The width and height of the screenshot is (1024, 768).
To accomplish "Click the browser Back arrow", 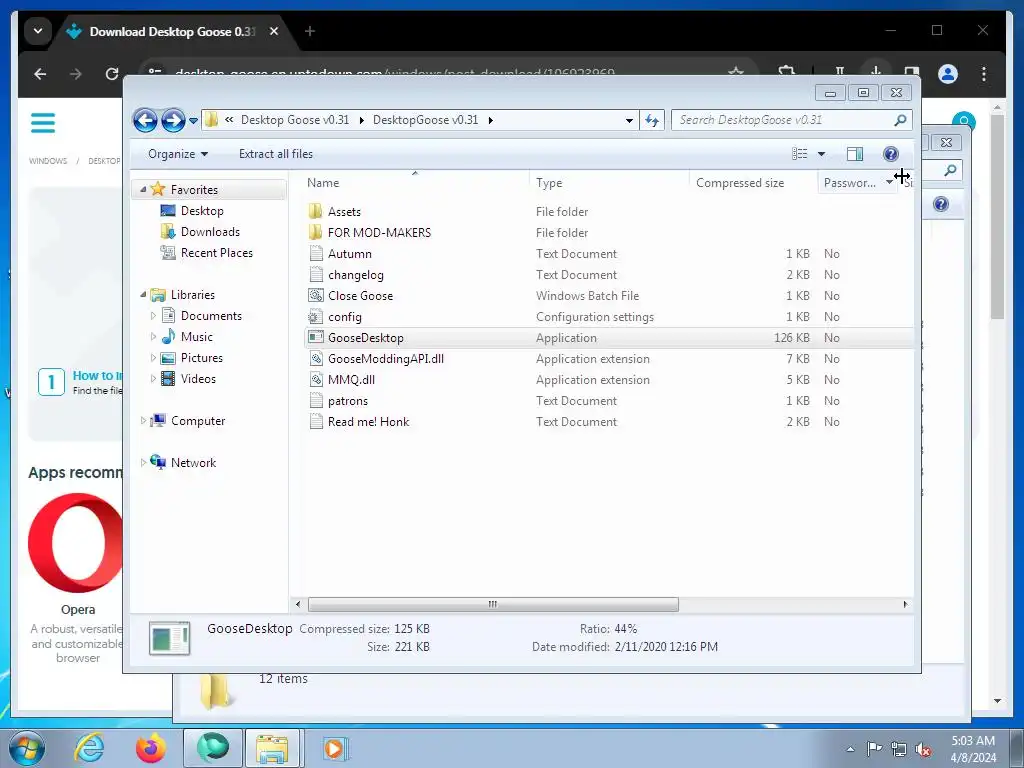I will [x=40, y=74].
